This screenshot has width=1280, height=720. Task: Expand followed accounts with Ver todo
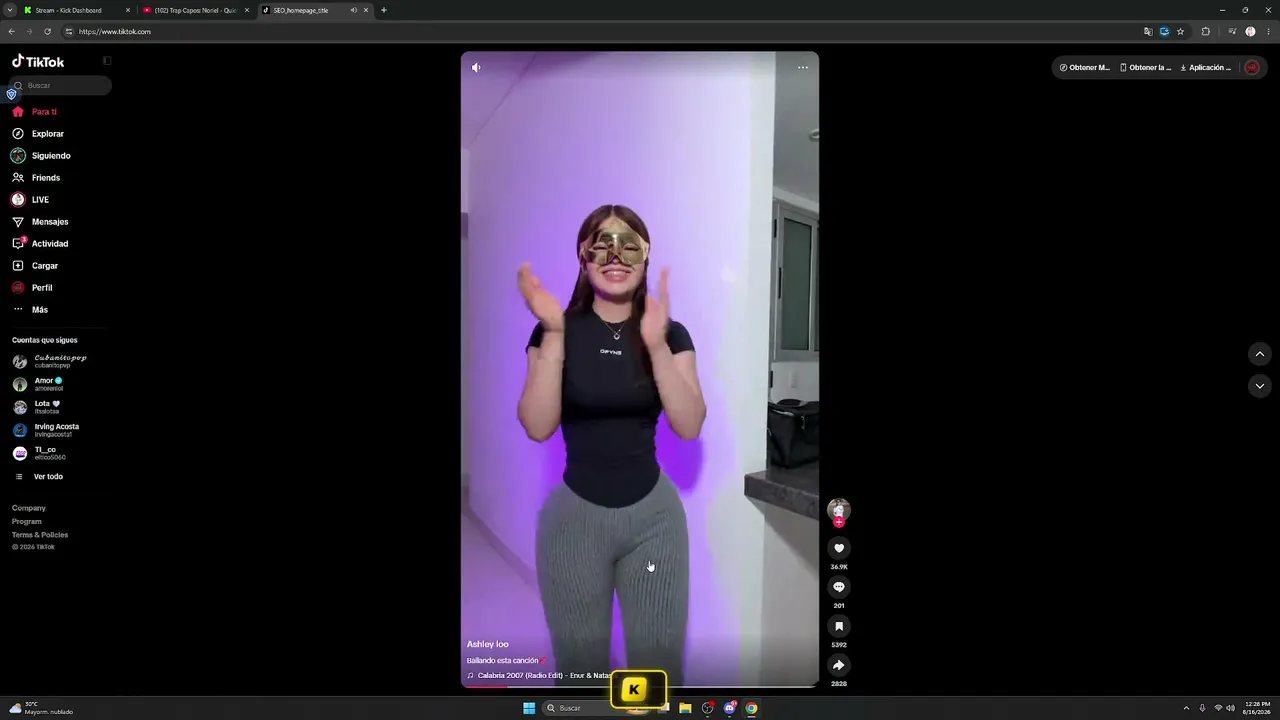click(x=40, y=477)
